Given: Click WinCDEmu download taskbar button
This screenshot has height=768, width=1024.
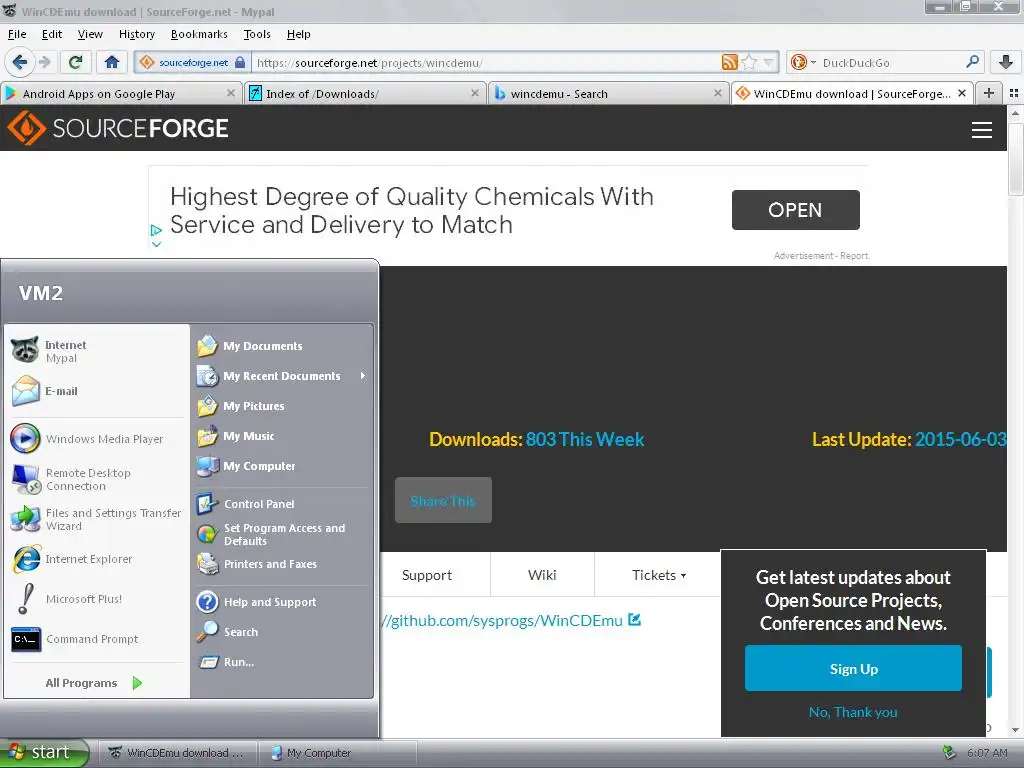Looking at the screenshot, I should pyautogui.click(x=178, y=753).
